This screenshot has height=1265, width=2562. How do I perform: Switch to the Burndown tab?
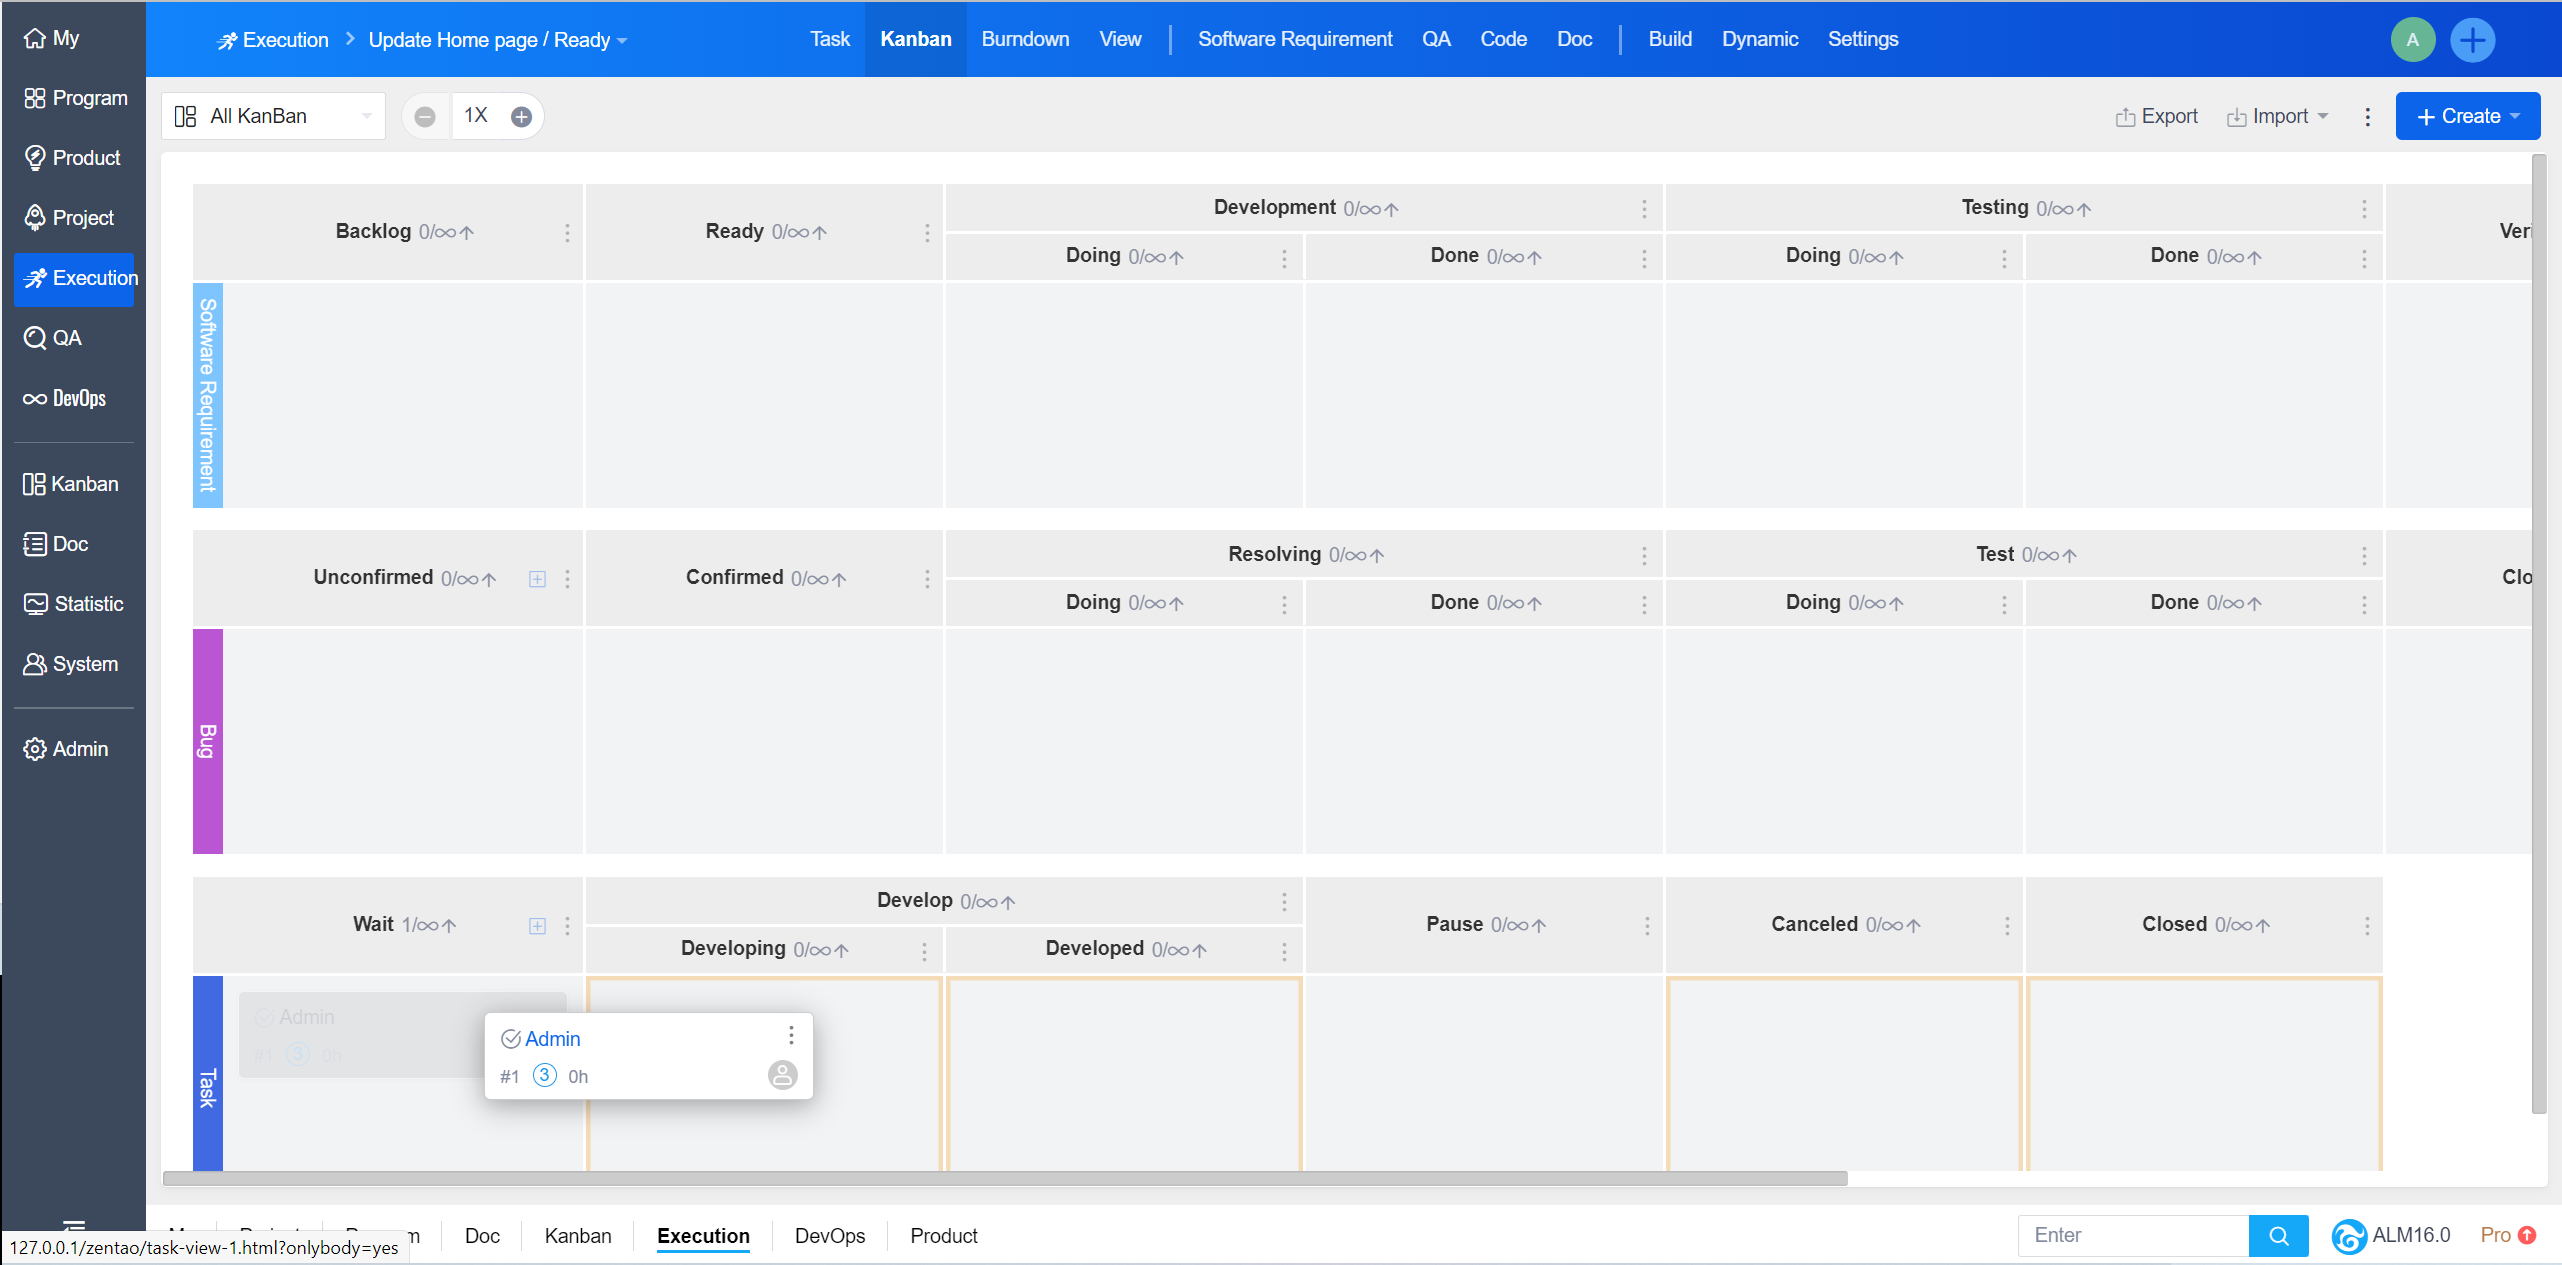click(1025, 39)
